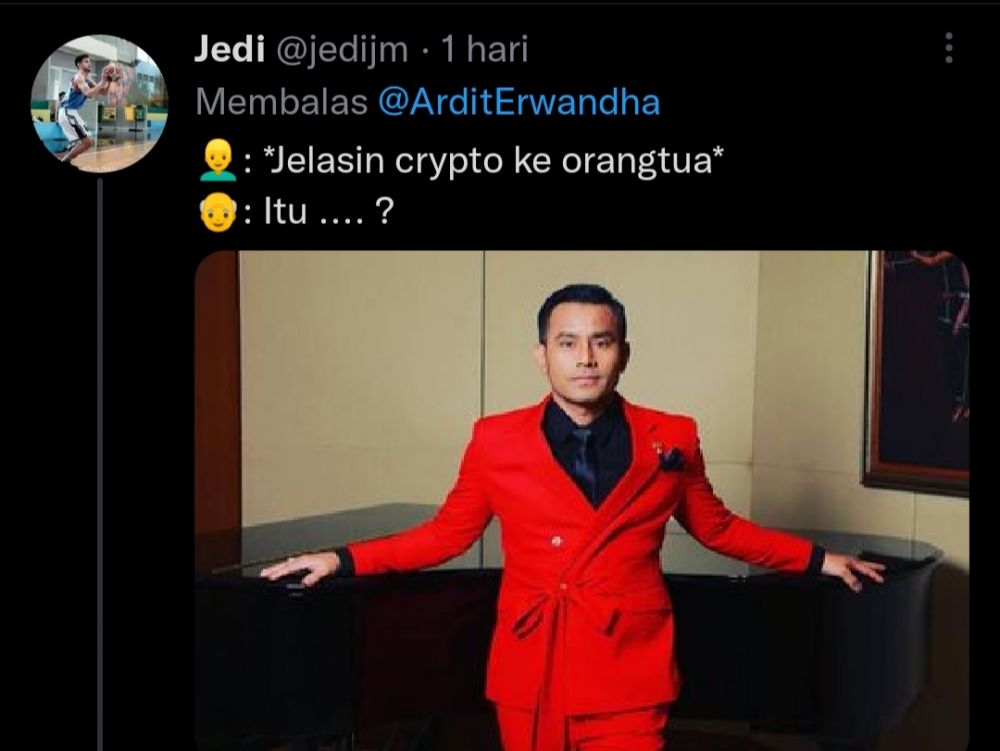Click the framed painting in the photo
The image size is (1000, 751).
pos(917,371)
